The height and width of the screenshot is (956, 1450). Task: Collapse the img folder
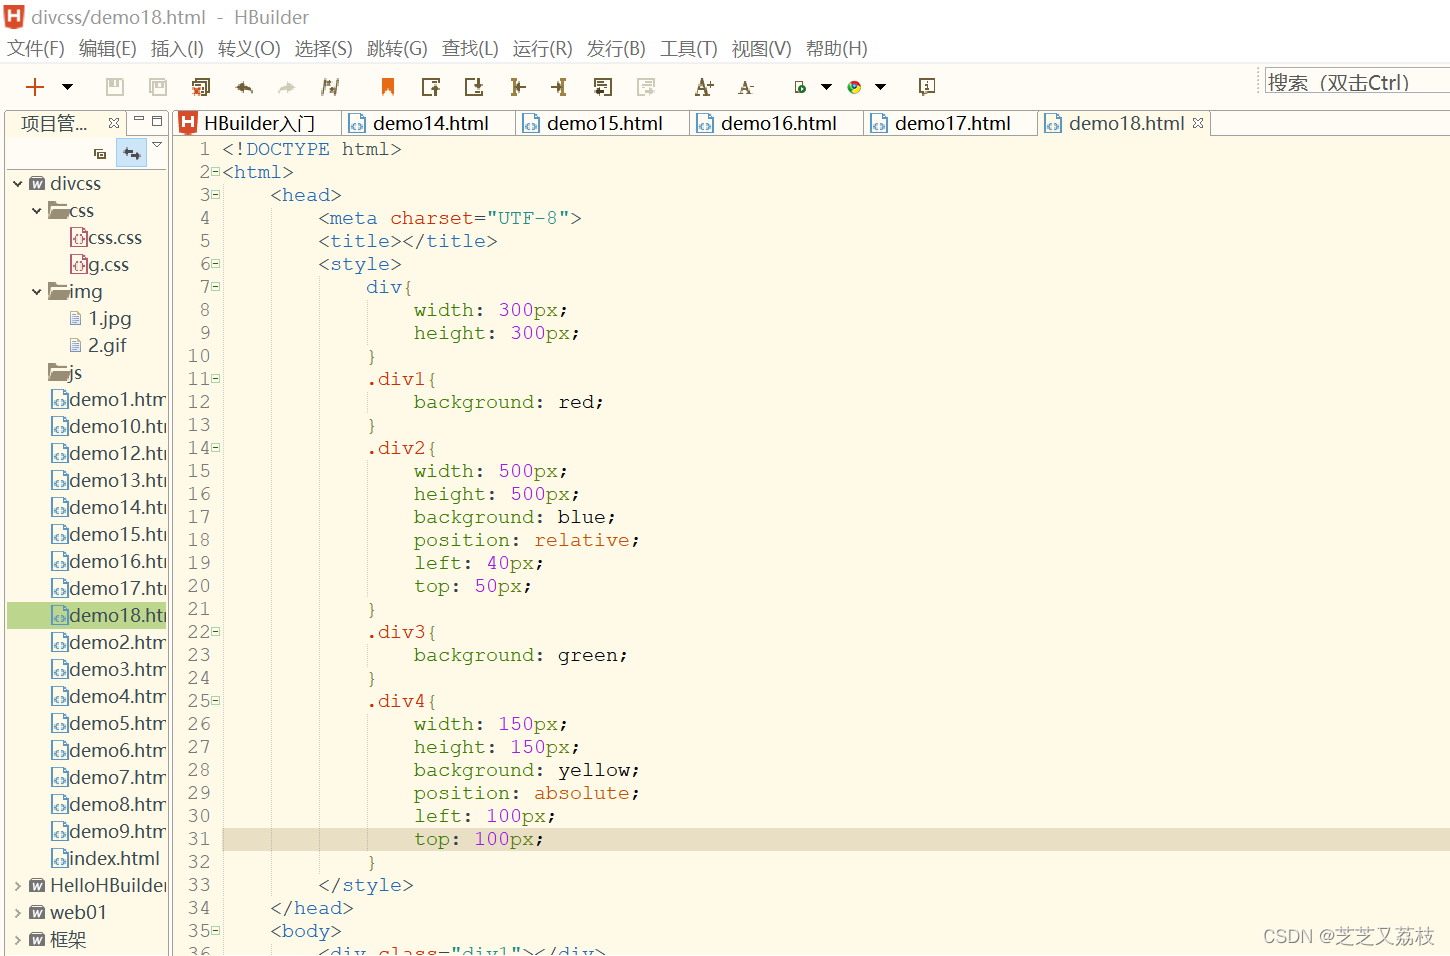pos(37,292)
